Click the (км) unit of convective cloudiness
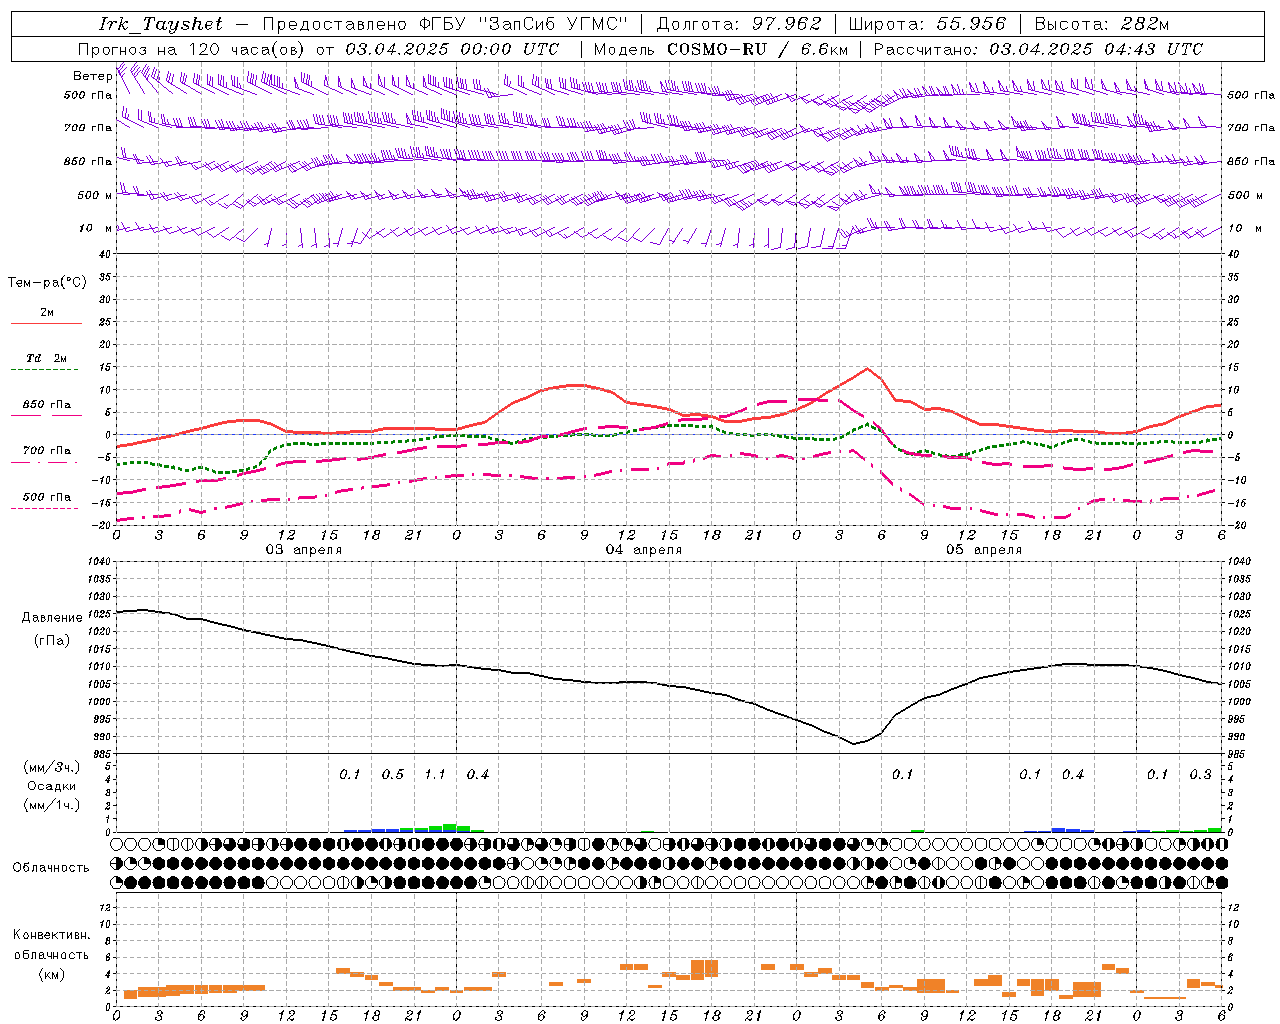Image resolution: width=1280 pixels, height=1024 pixels. pyautogui.click(x=51, y=975)
